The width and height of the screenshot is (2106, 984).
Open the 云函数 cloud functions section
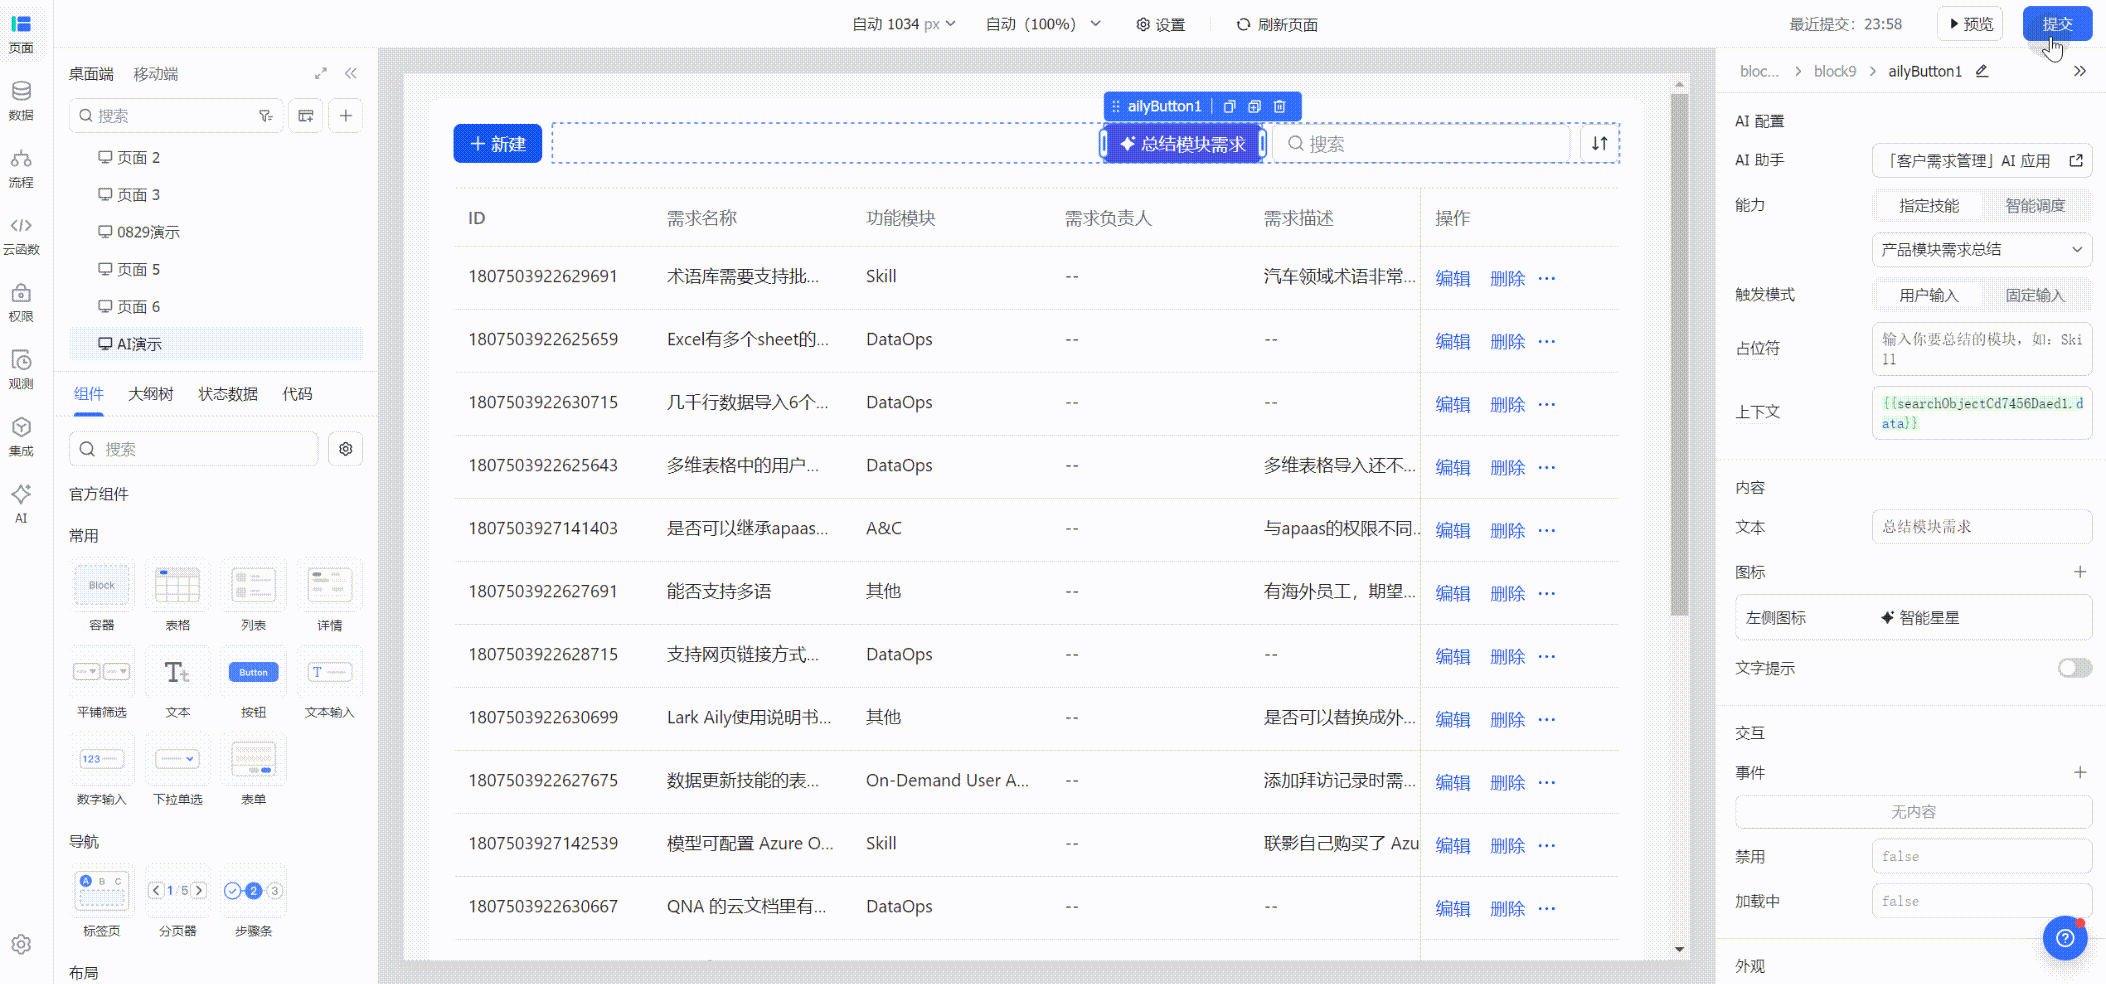coord(21,236)
